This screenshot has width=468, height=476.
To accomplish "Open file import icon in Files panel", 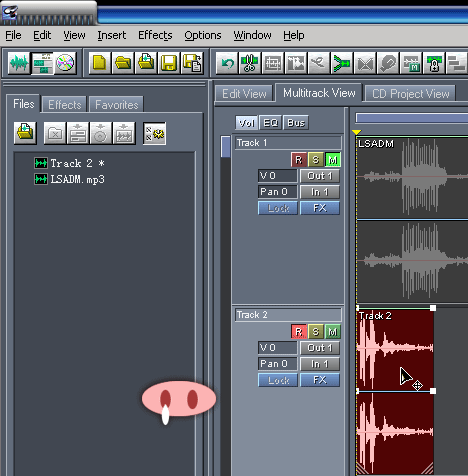I will coord(25,133).
